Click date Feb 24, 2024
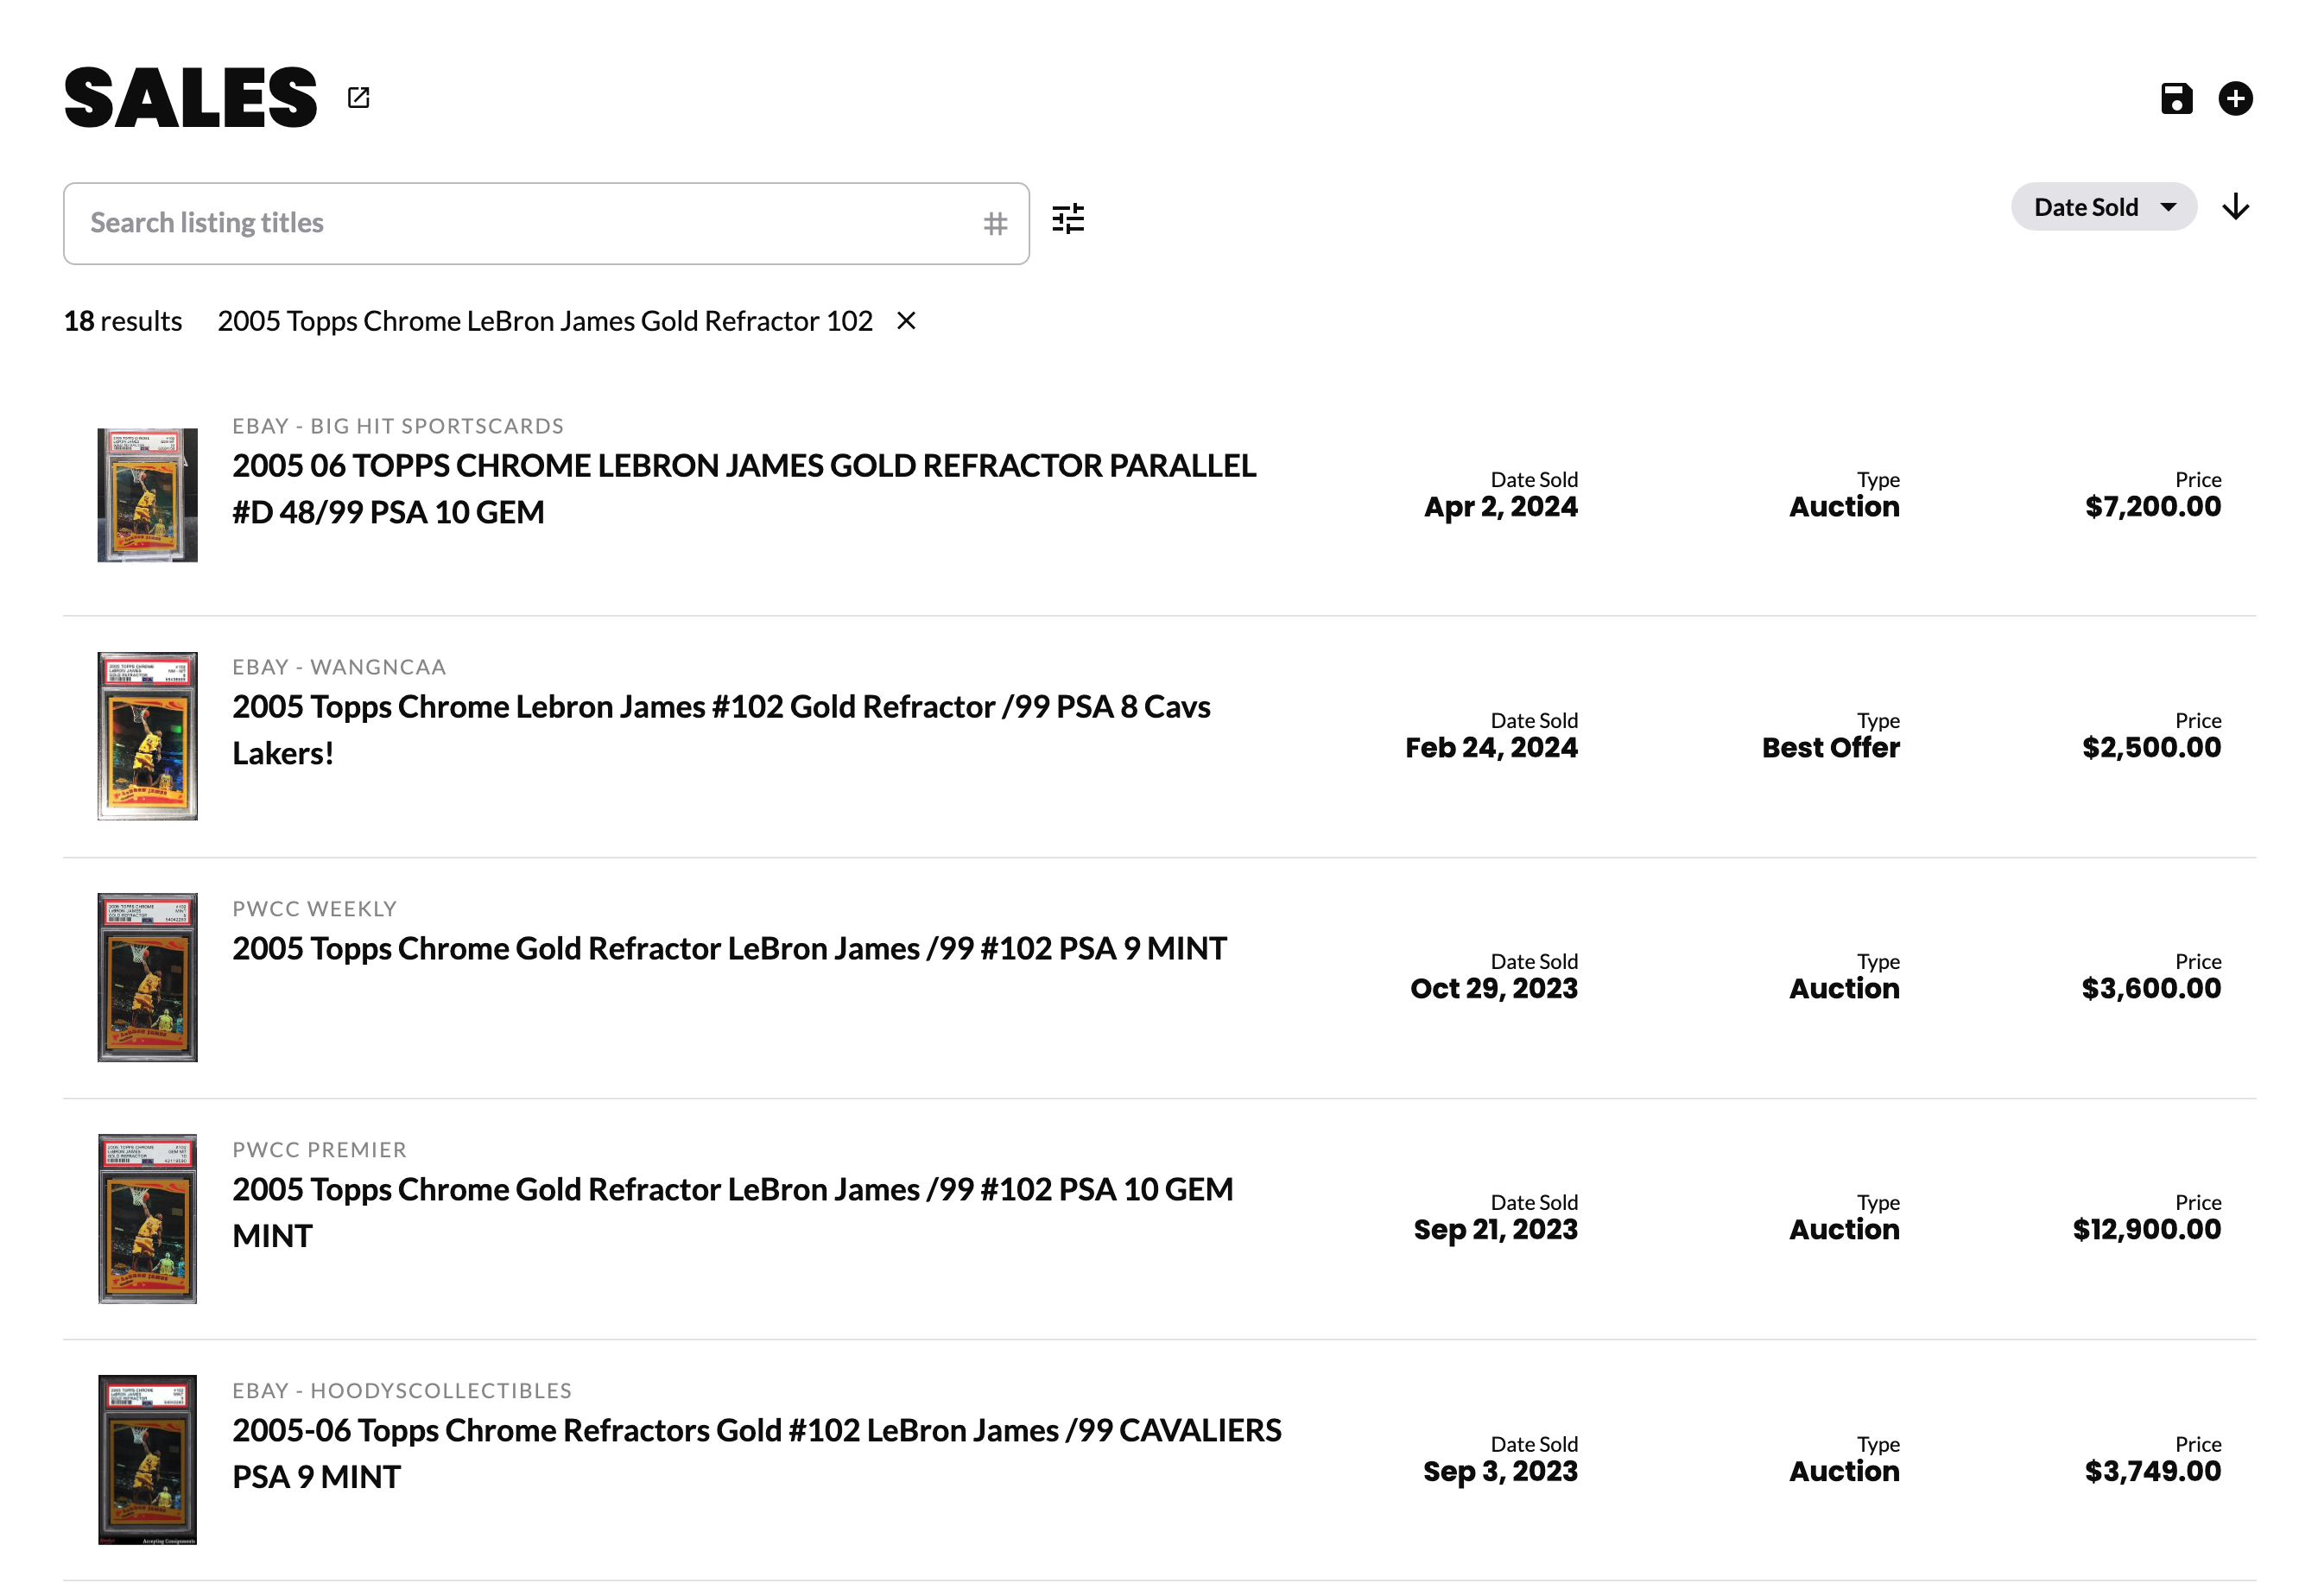This screenshot has width=2299, height=1596. (1491, 747)
